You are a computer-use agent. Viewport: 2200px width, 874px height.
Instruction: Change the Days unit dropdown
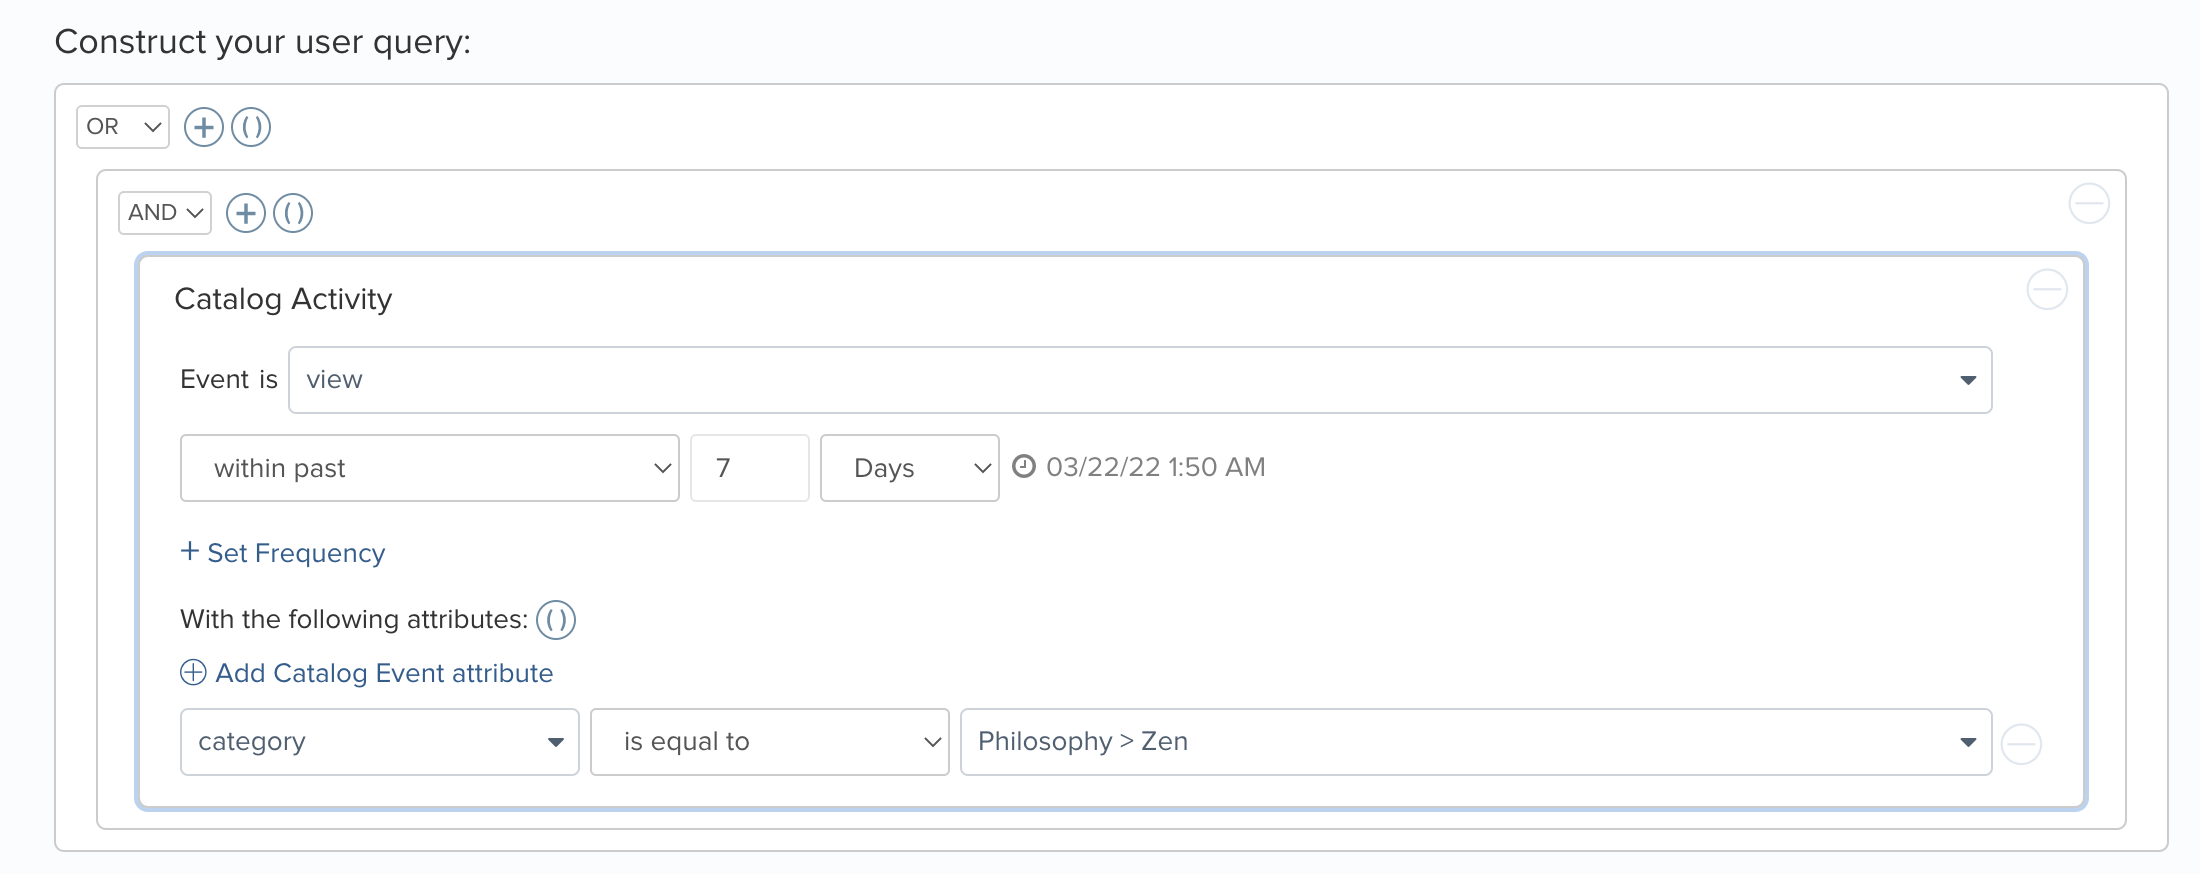tap(910, 468)
